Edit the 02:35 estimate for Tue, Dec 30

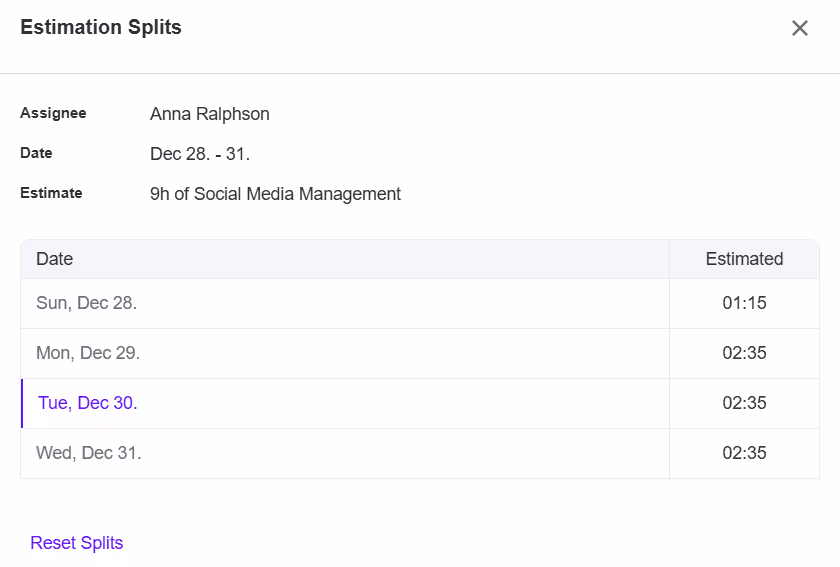click(x=744, y=403)
